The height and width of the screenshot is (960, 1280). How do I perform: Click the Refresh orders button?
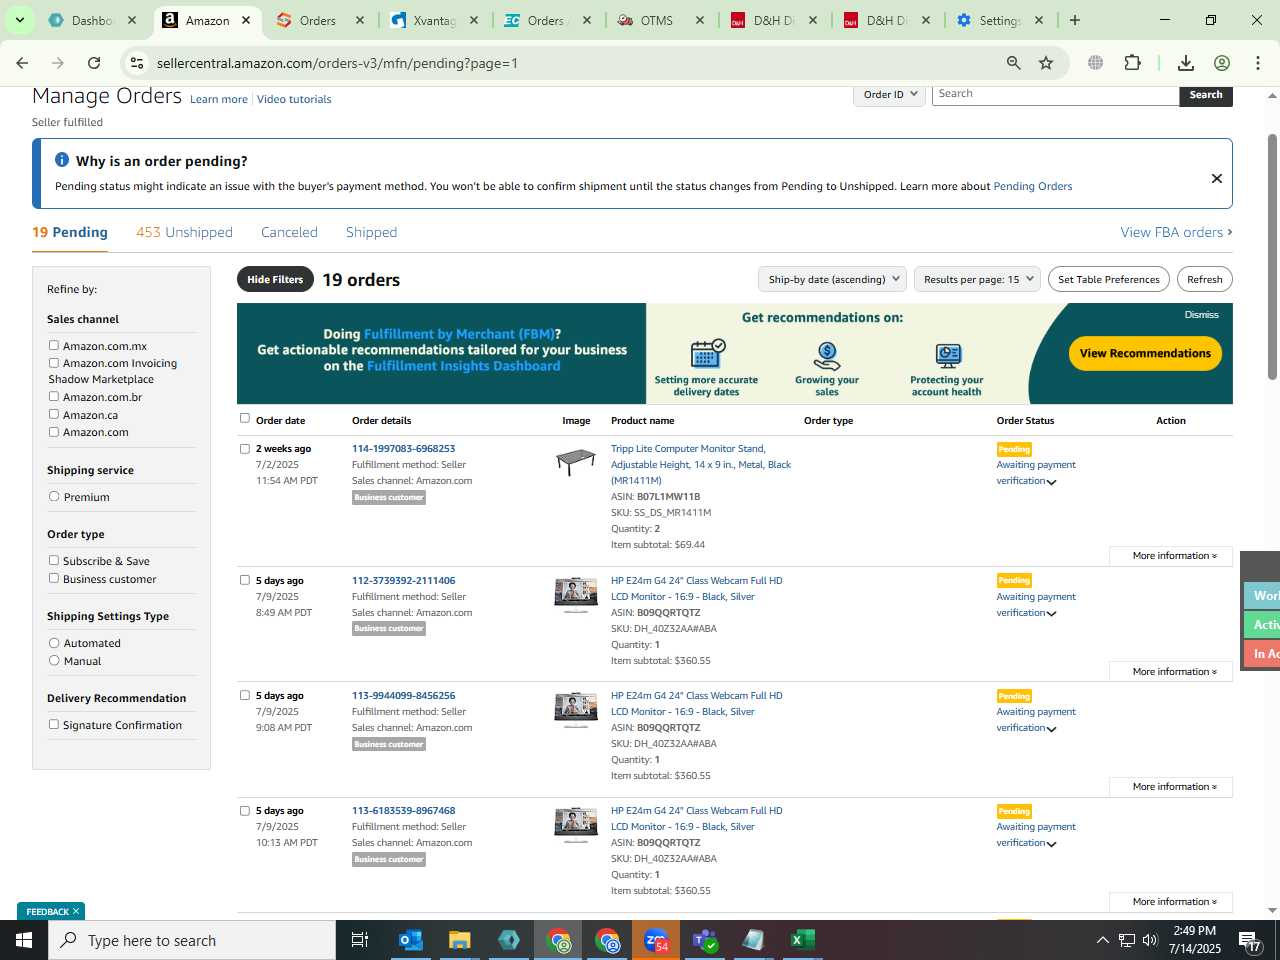(1205, 279)
